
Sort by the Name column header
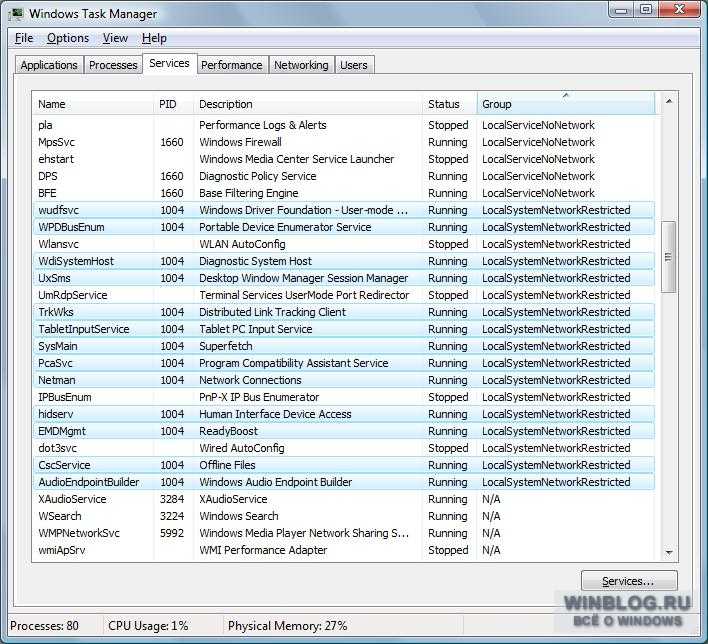click(x=93, y=104)
